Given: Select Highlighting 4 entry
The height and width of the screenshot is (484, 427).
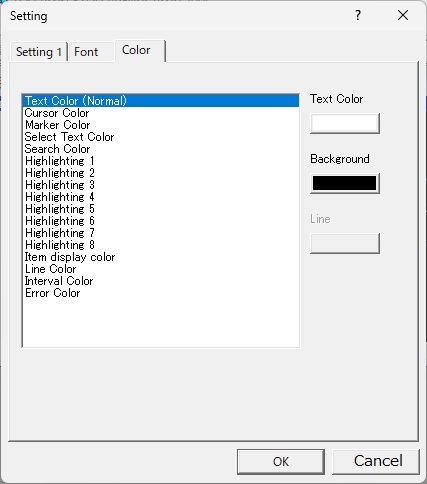Looking at the screenshot, I should [x=160, y=197].
